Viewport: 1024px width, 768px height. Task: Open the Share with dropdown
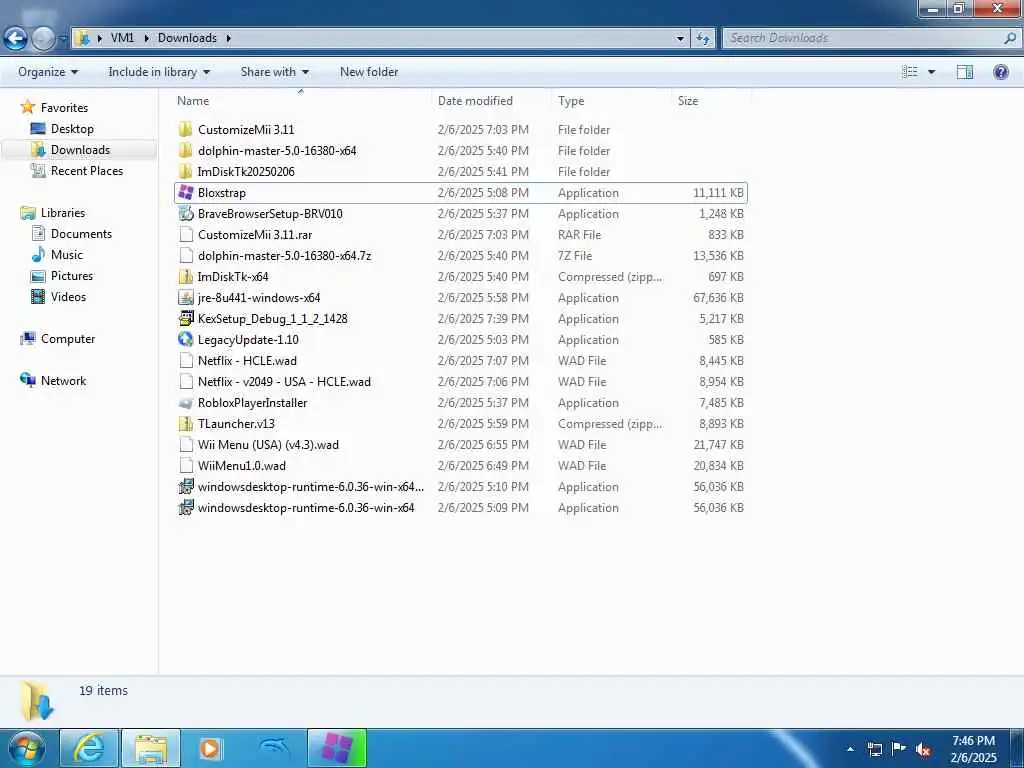click(x=274, y=72)
